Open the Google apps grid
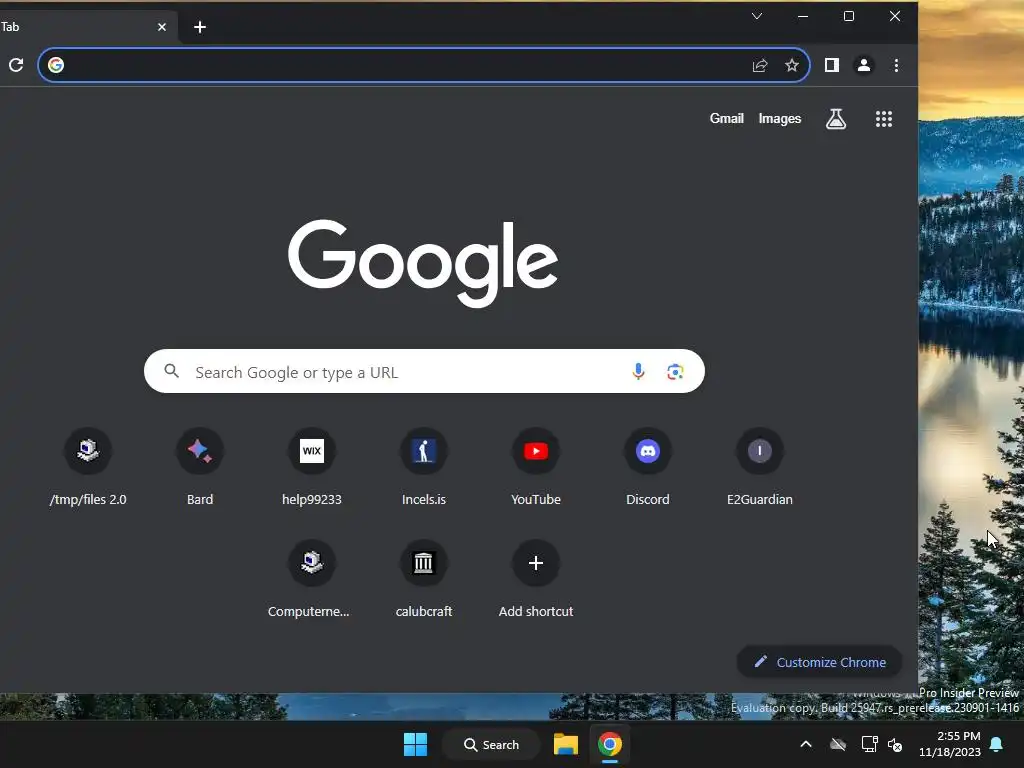 click(x=884, y=119)
